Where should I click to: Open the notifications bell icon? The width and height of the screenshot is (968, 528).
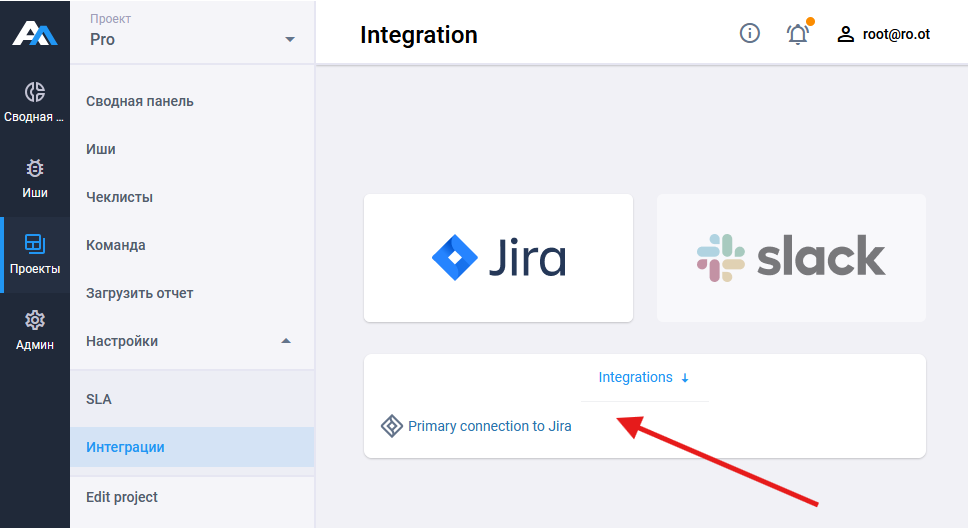(798, 34)
